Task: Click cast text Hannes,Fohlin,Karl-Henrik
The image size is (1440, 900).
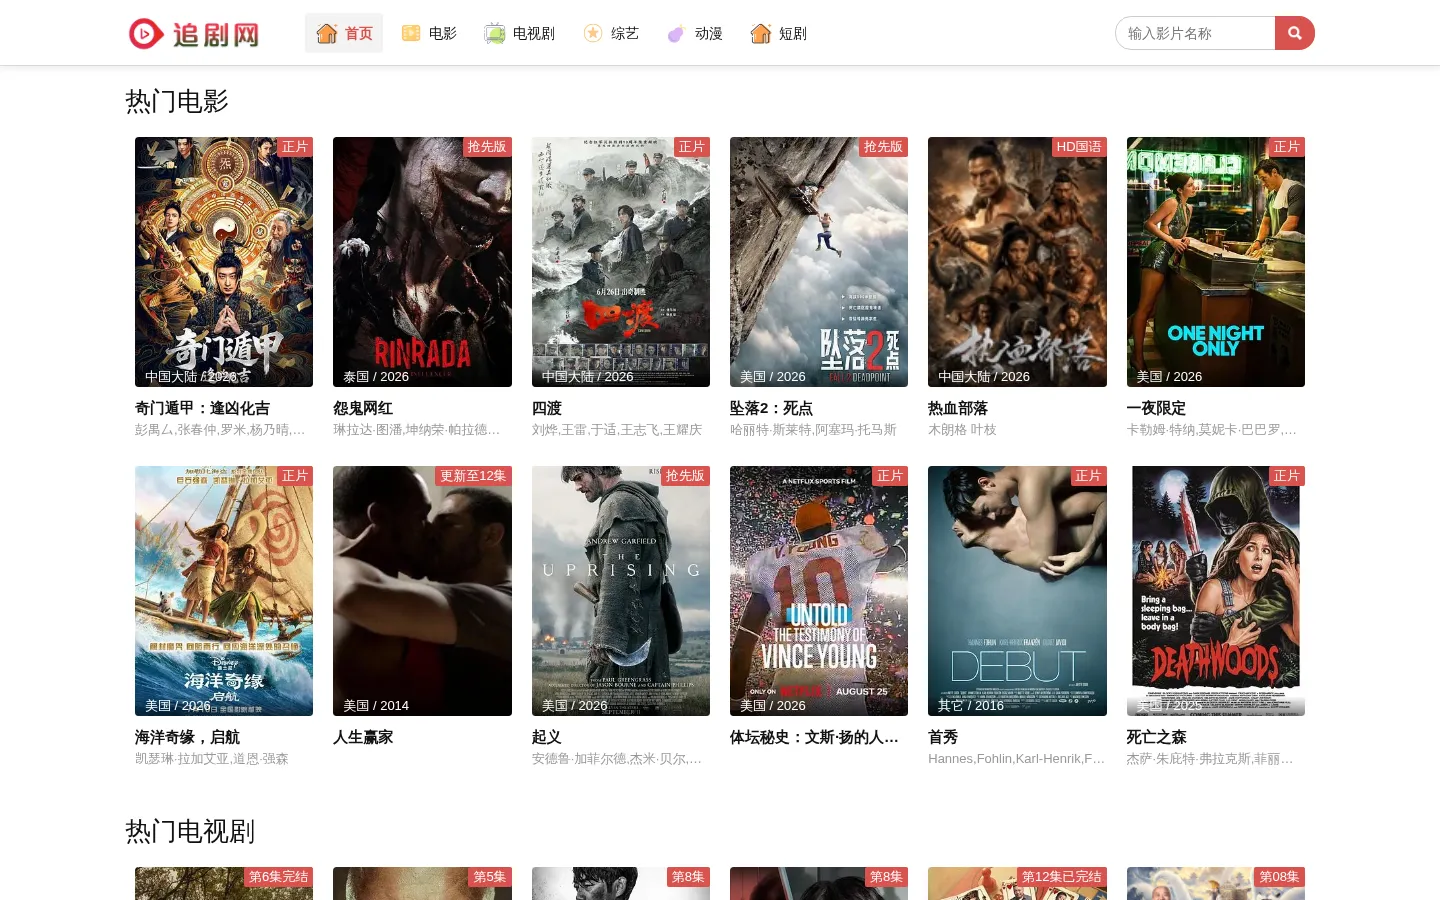Action: [1016, 759]
